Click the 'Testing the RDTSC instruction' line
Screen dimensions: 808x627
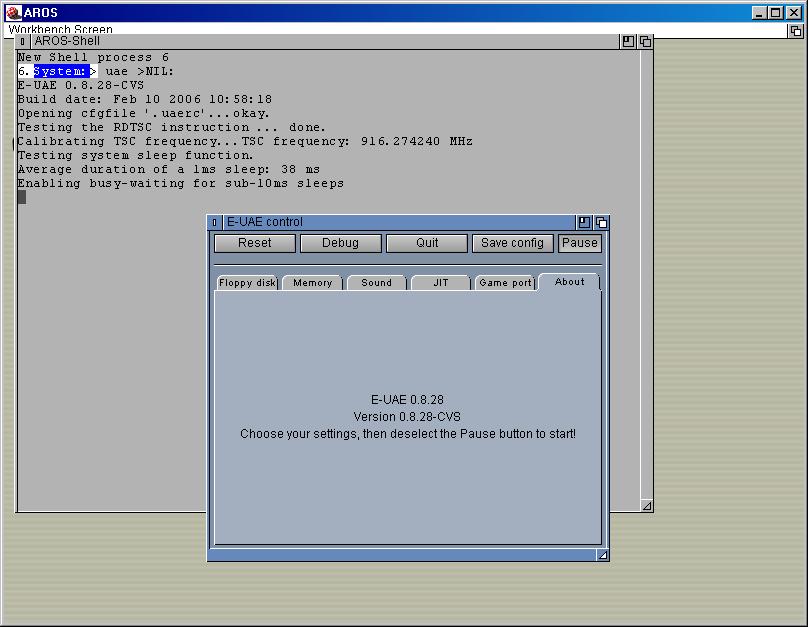pos(172,127)
